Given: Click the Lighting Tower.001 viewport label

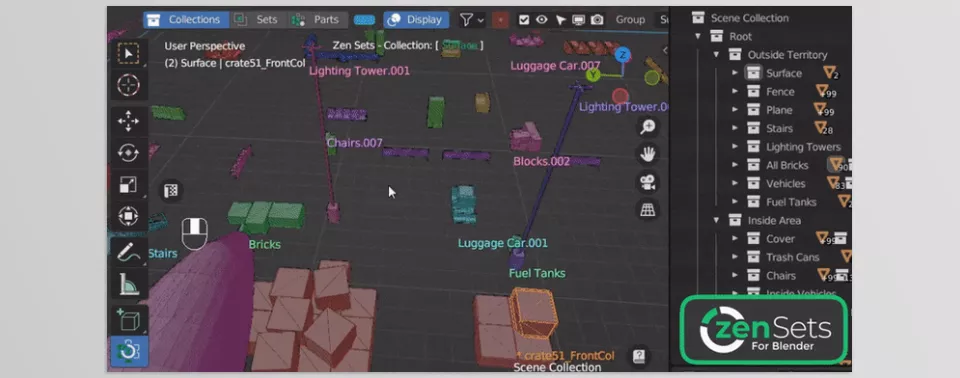Looking at the screenshot, I should pos(359,71).
